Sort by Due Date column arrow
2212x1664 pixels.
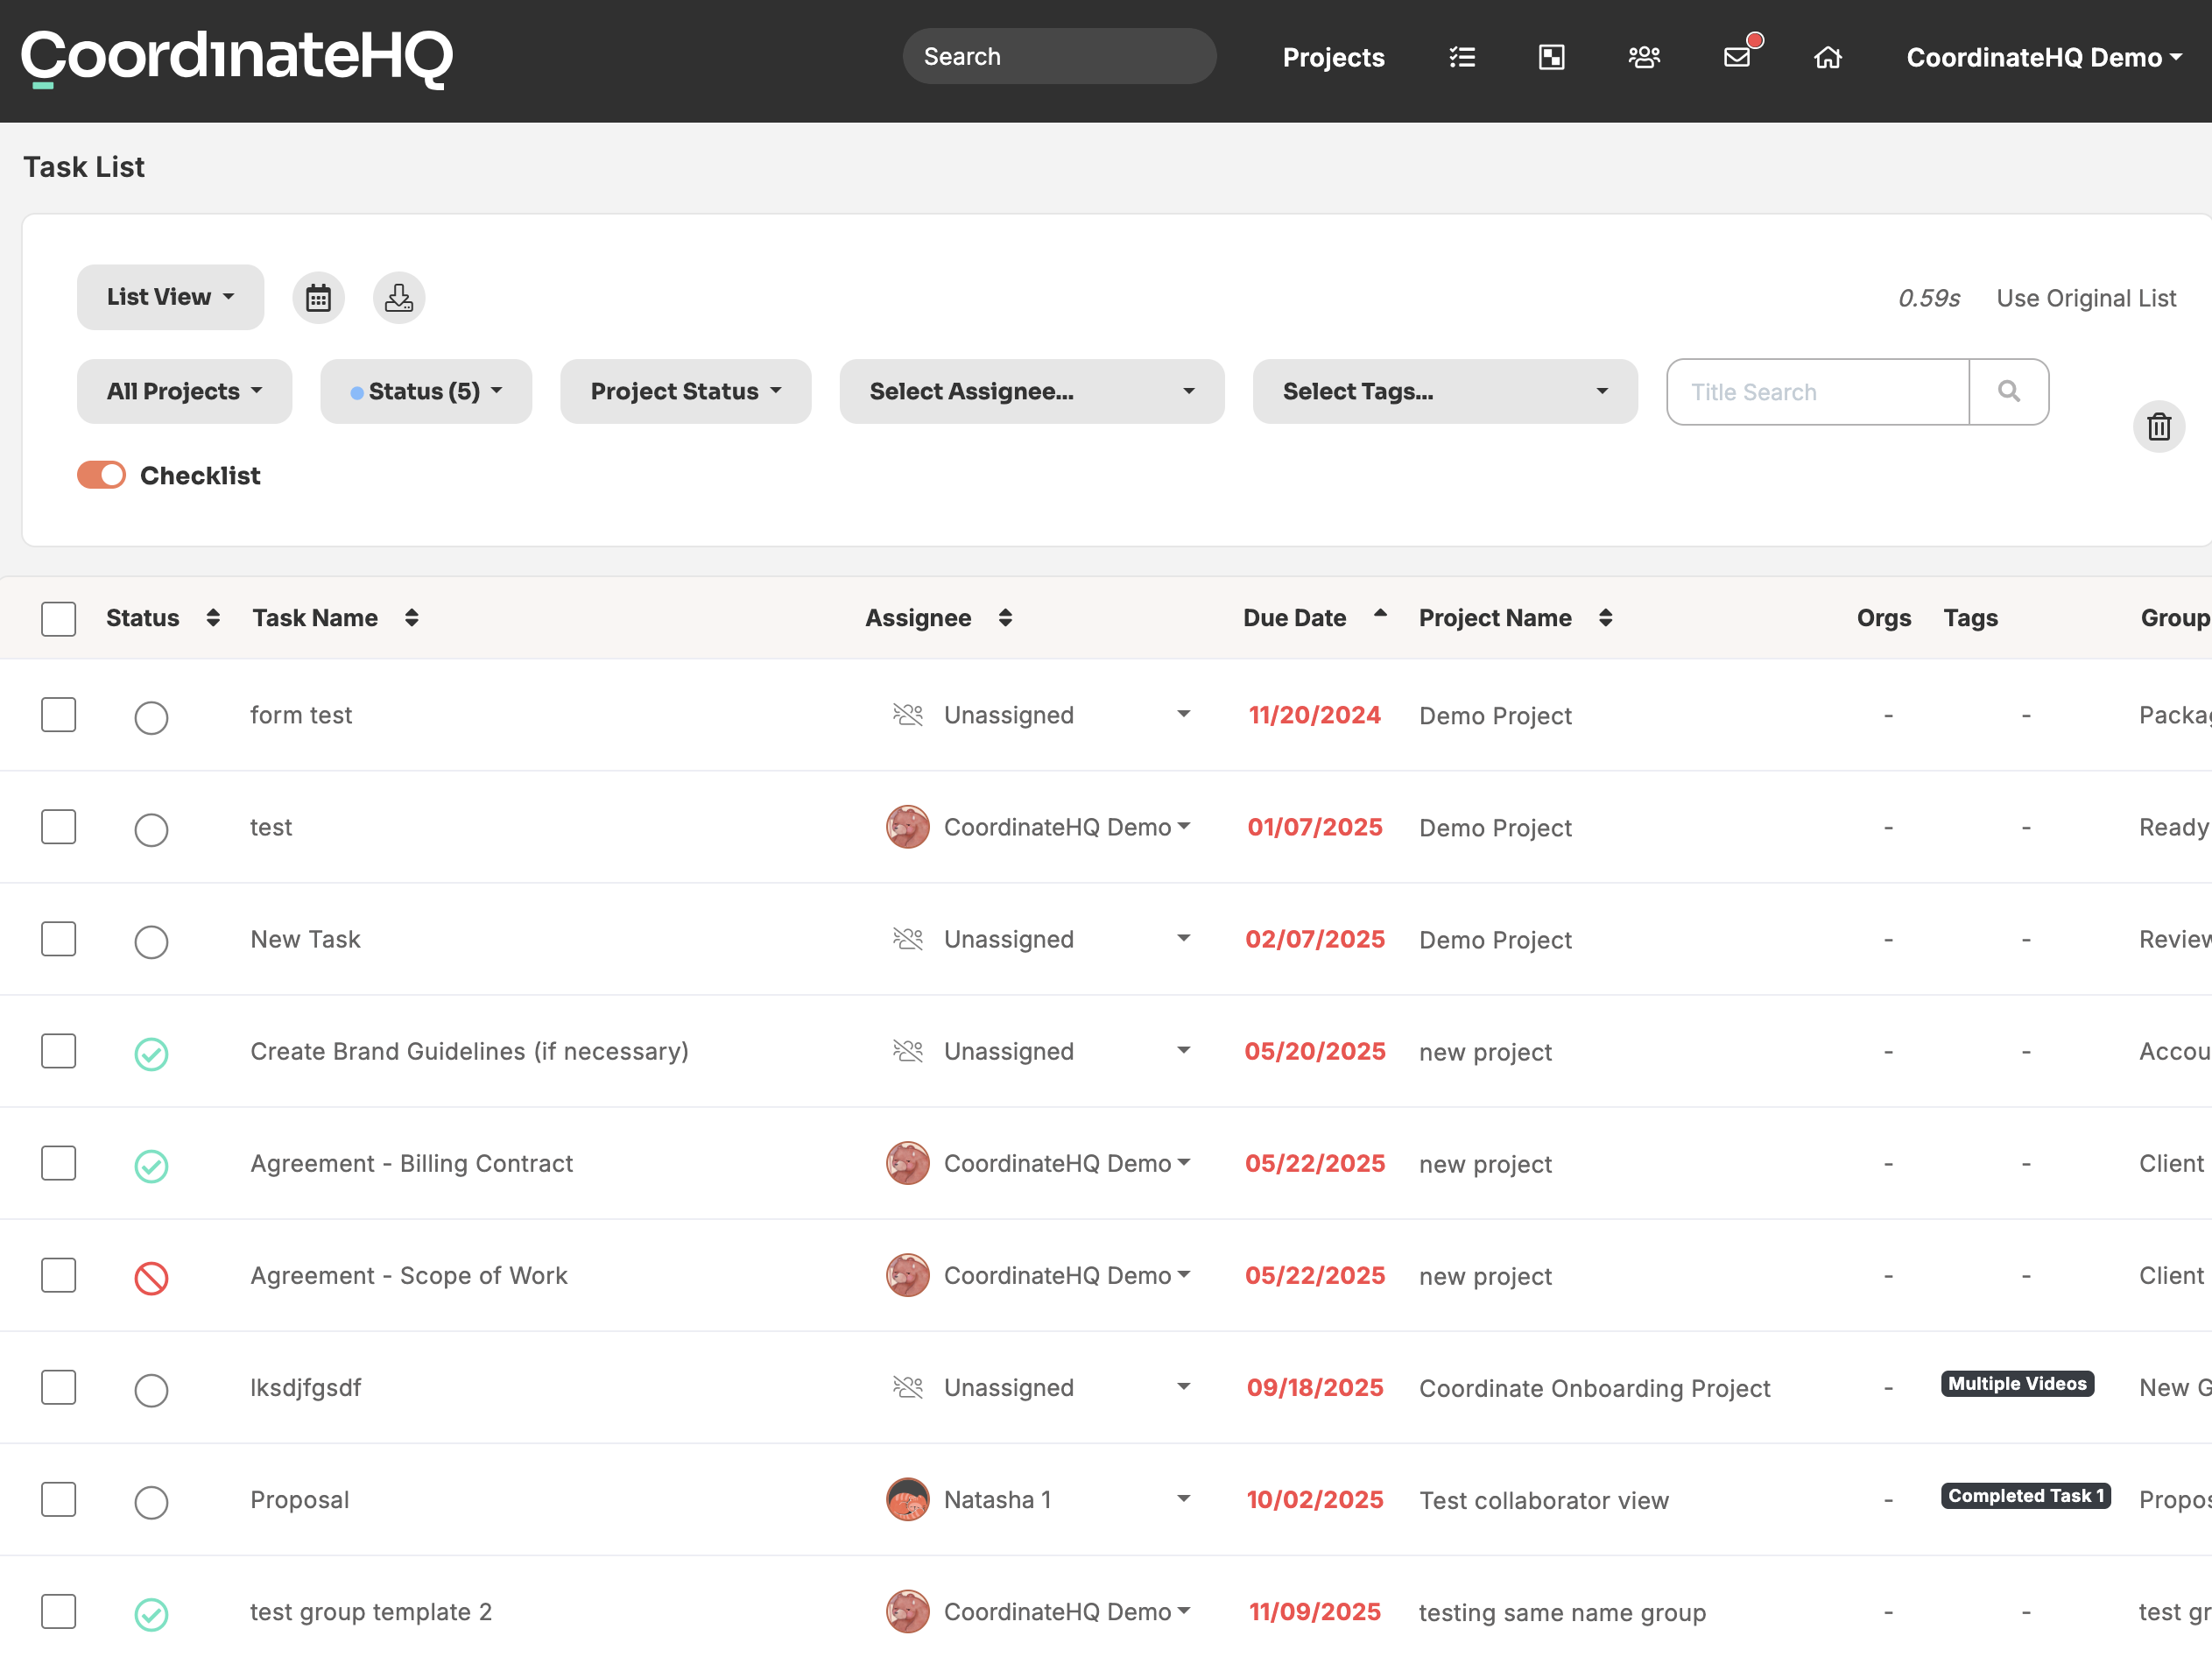[1380, 614]
